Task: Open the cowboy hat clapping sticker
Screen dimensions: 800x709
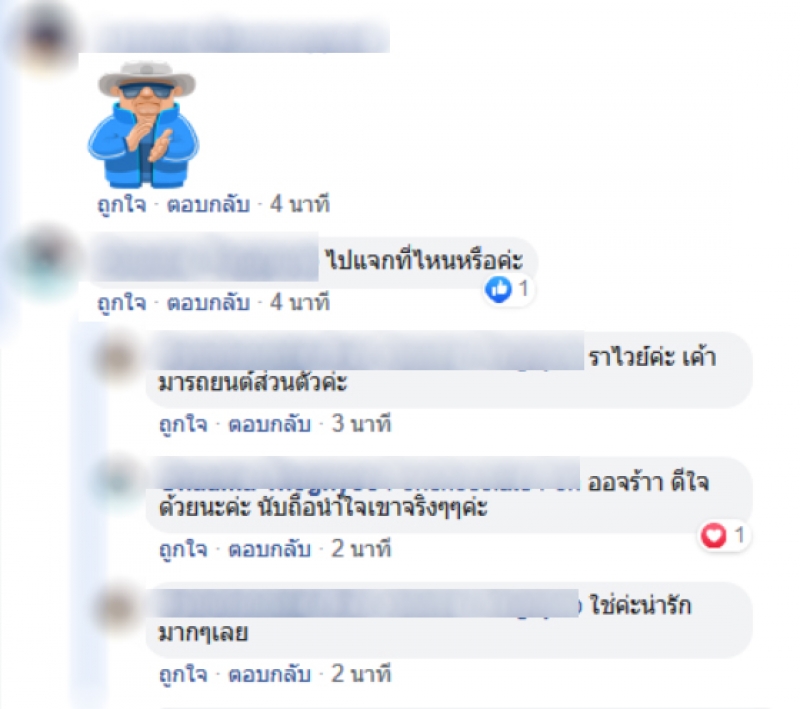Action: [x=144, y=124]
